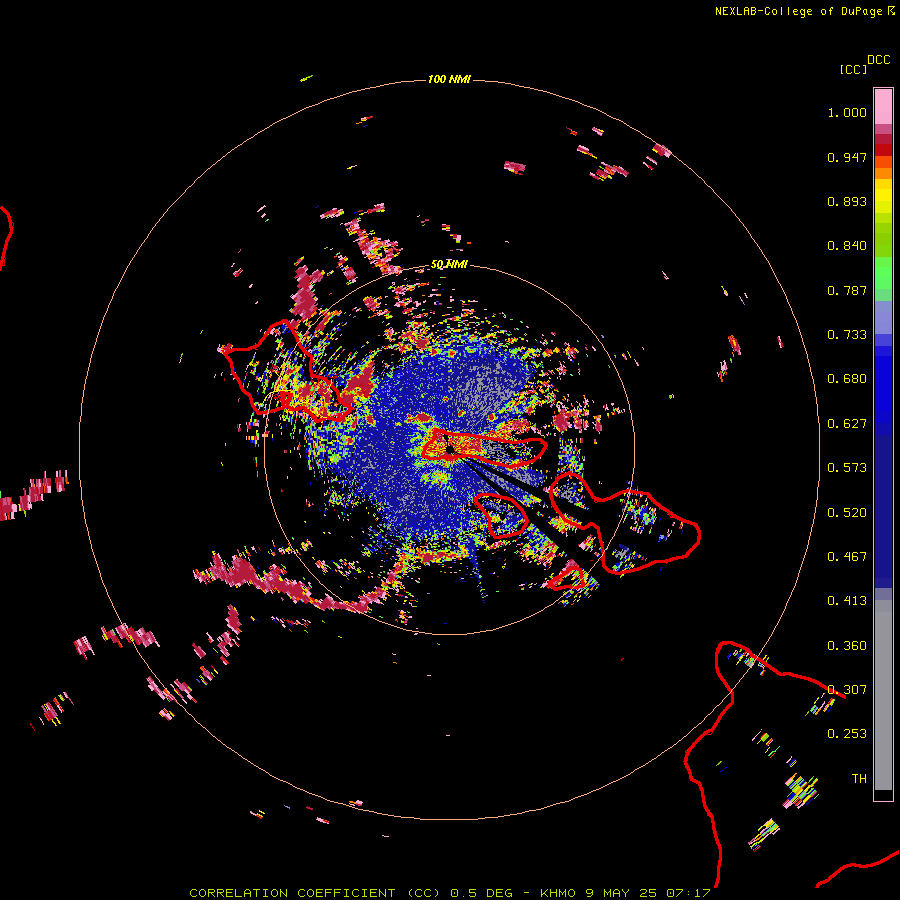Image resolution: width=900 pixels, height=900 pixels.
Task: Select the 0.680 scale value
Action: [847, 379]
